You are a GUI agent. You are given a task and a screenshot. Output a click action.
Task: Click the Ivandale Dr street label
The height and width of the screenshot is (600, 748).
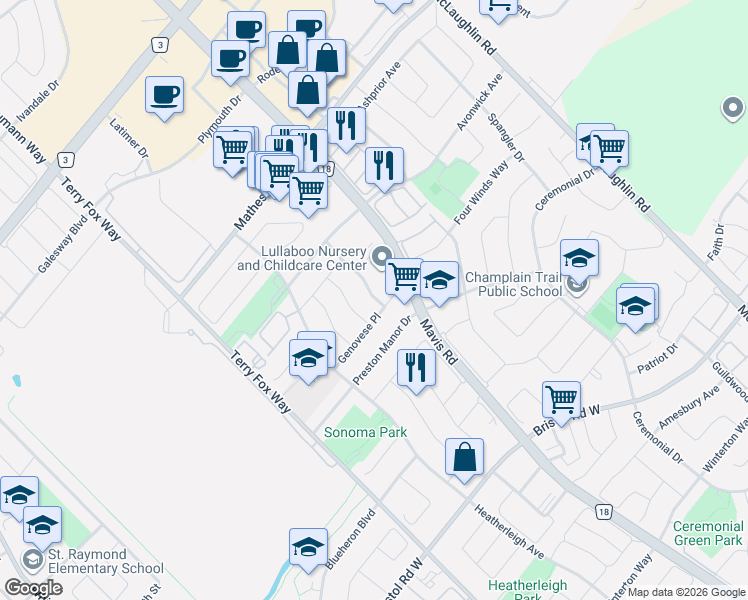pos(37,101)
